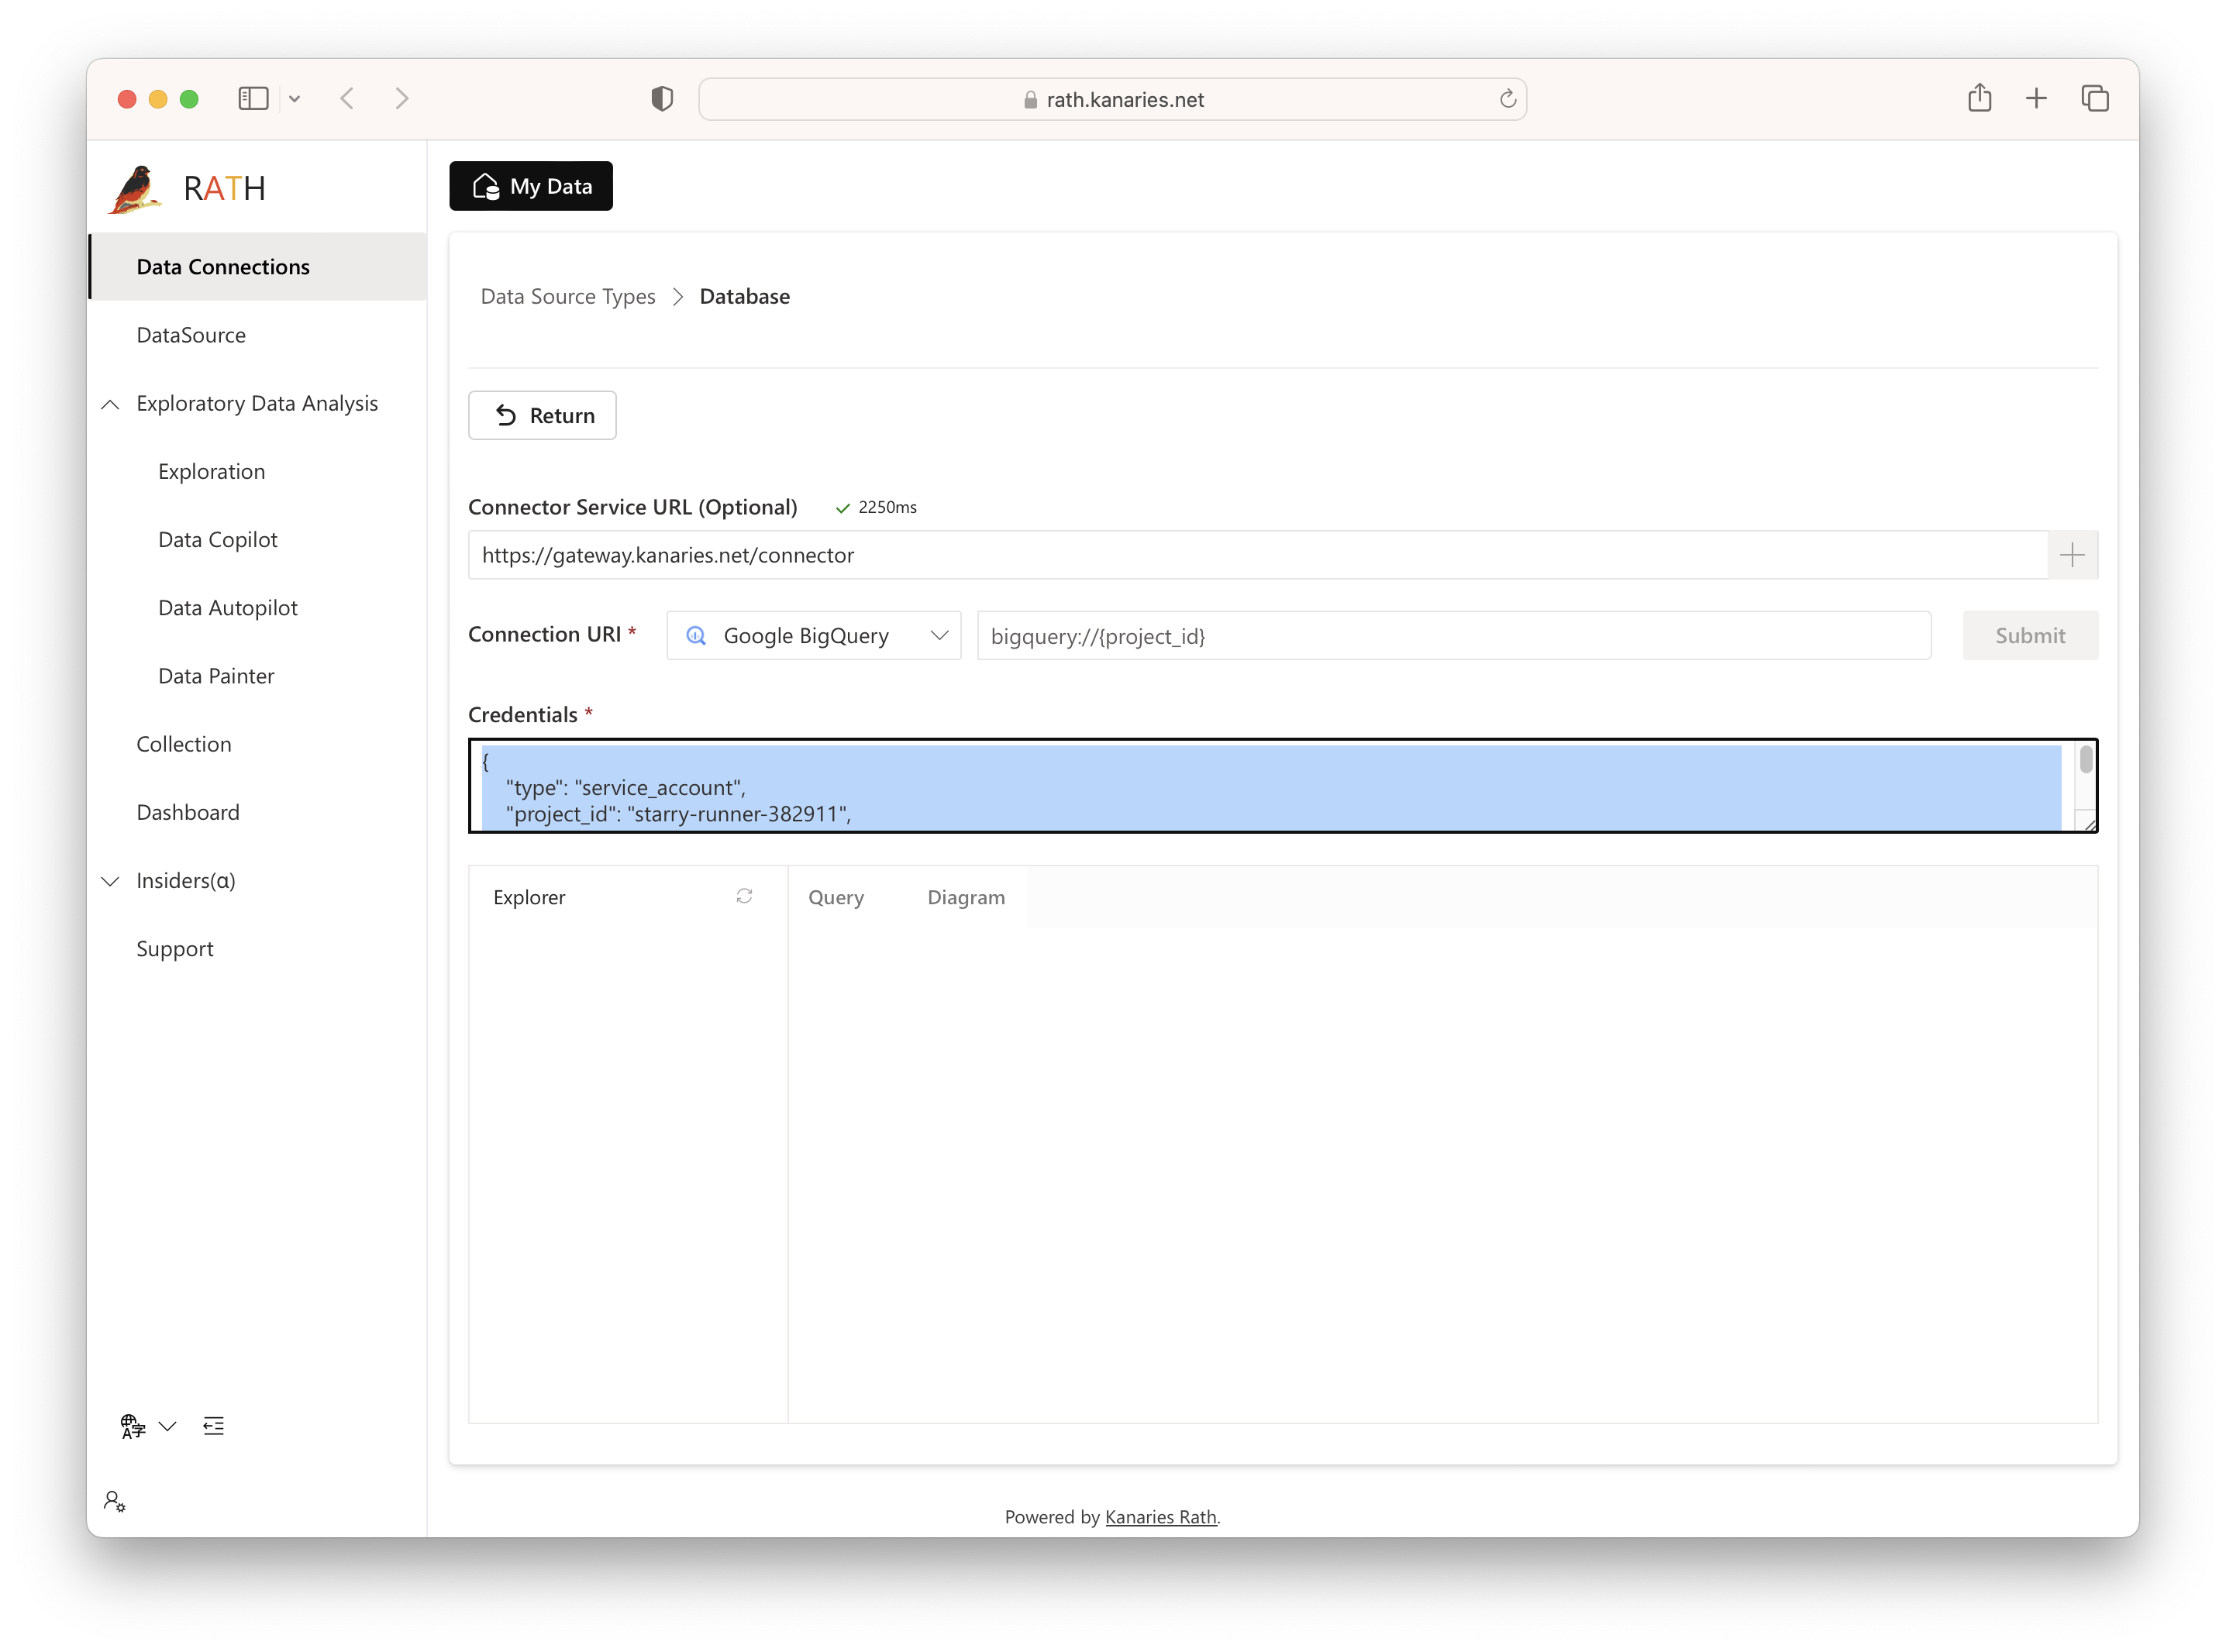This screenshot has width=2226, height=1652.
Task: Open Google BigQuery database type dropdown
Action: tap(813, 636)
